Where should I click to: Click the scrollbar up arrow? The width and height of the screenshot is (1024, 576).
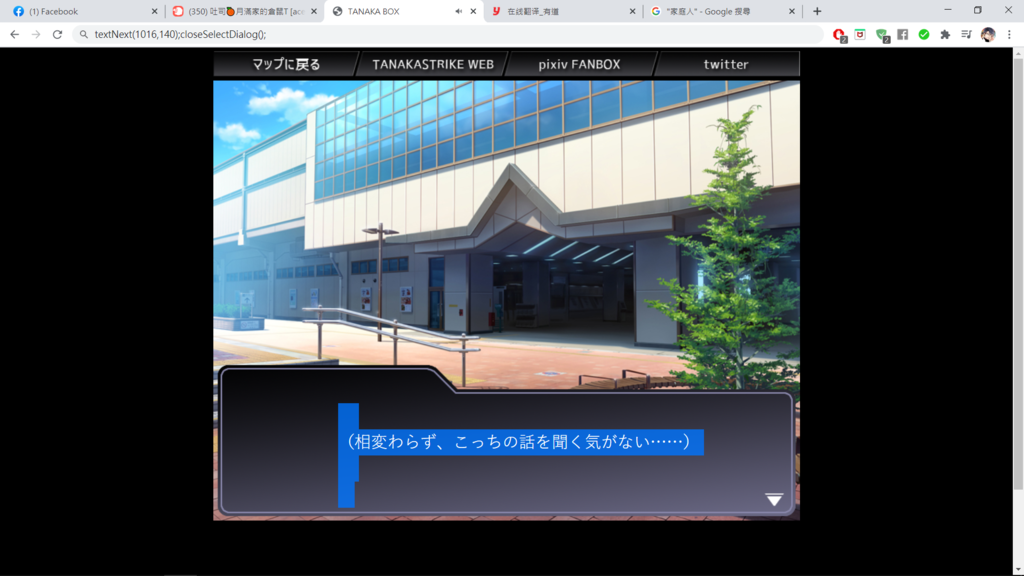tap(1018, 53)
